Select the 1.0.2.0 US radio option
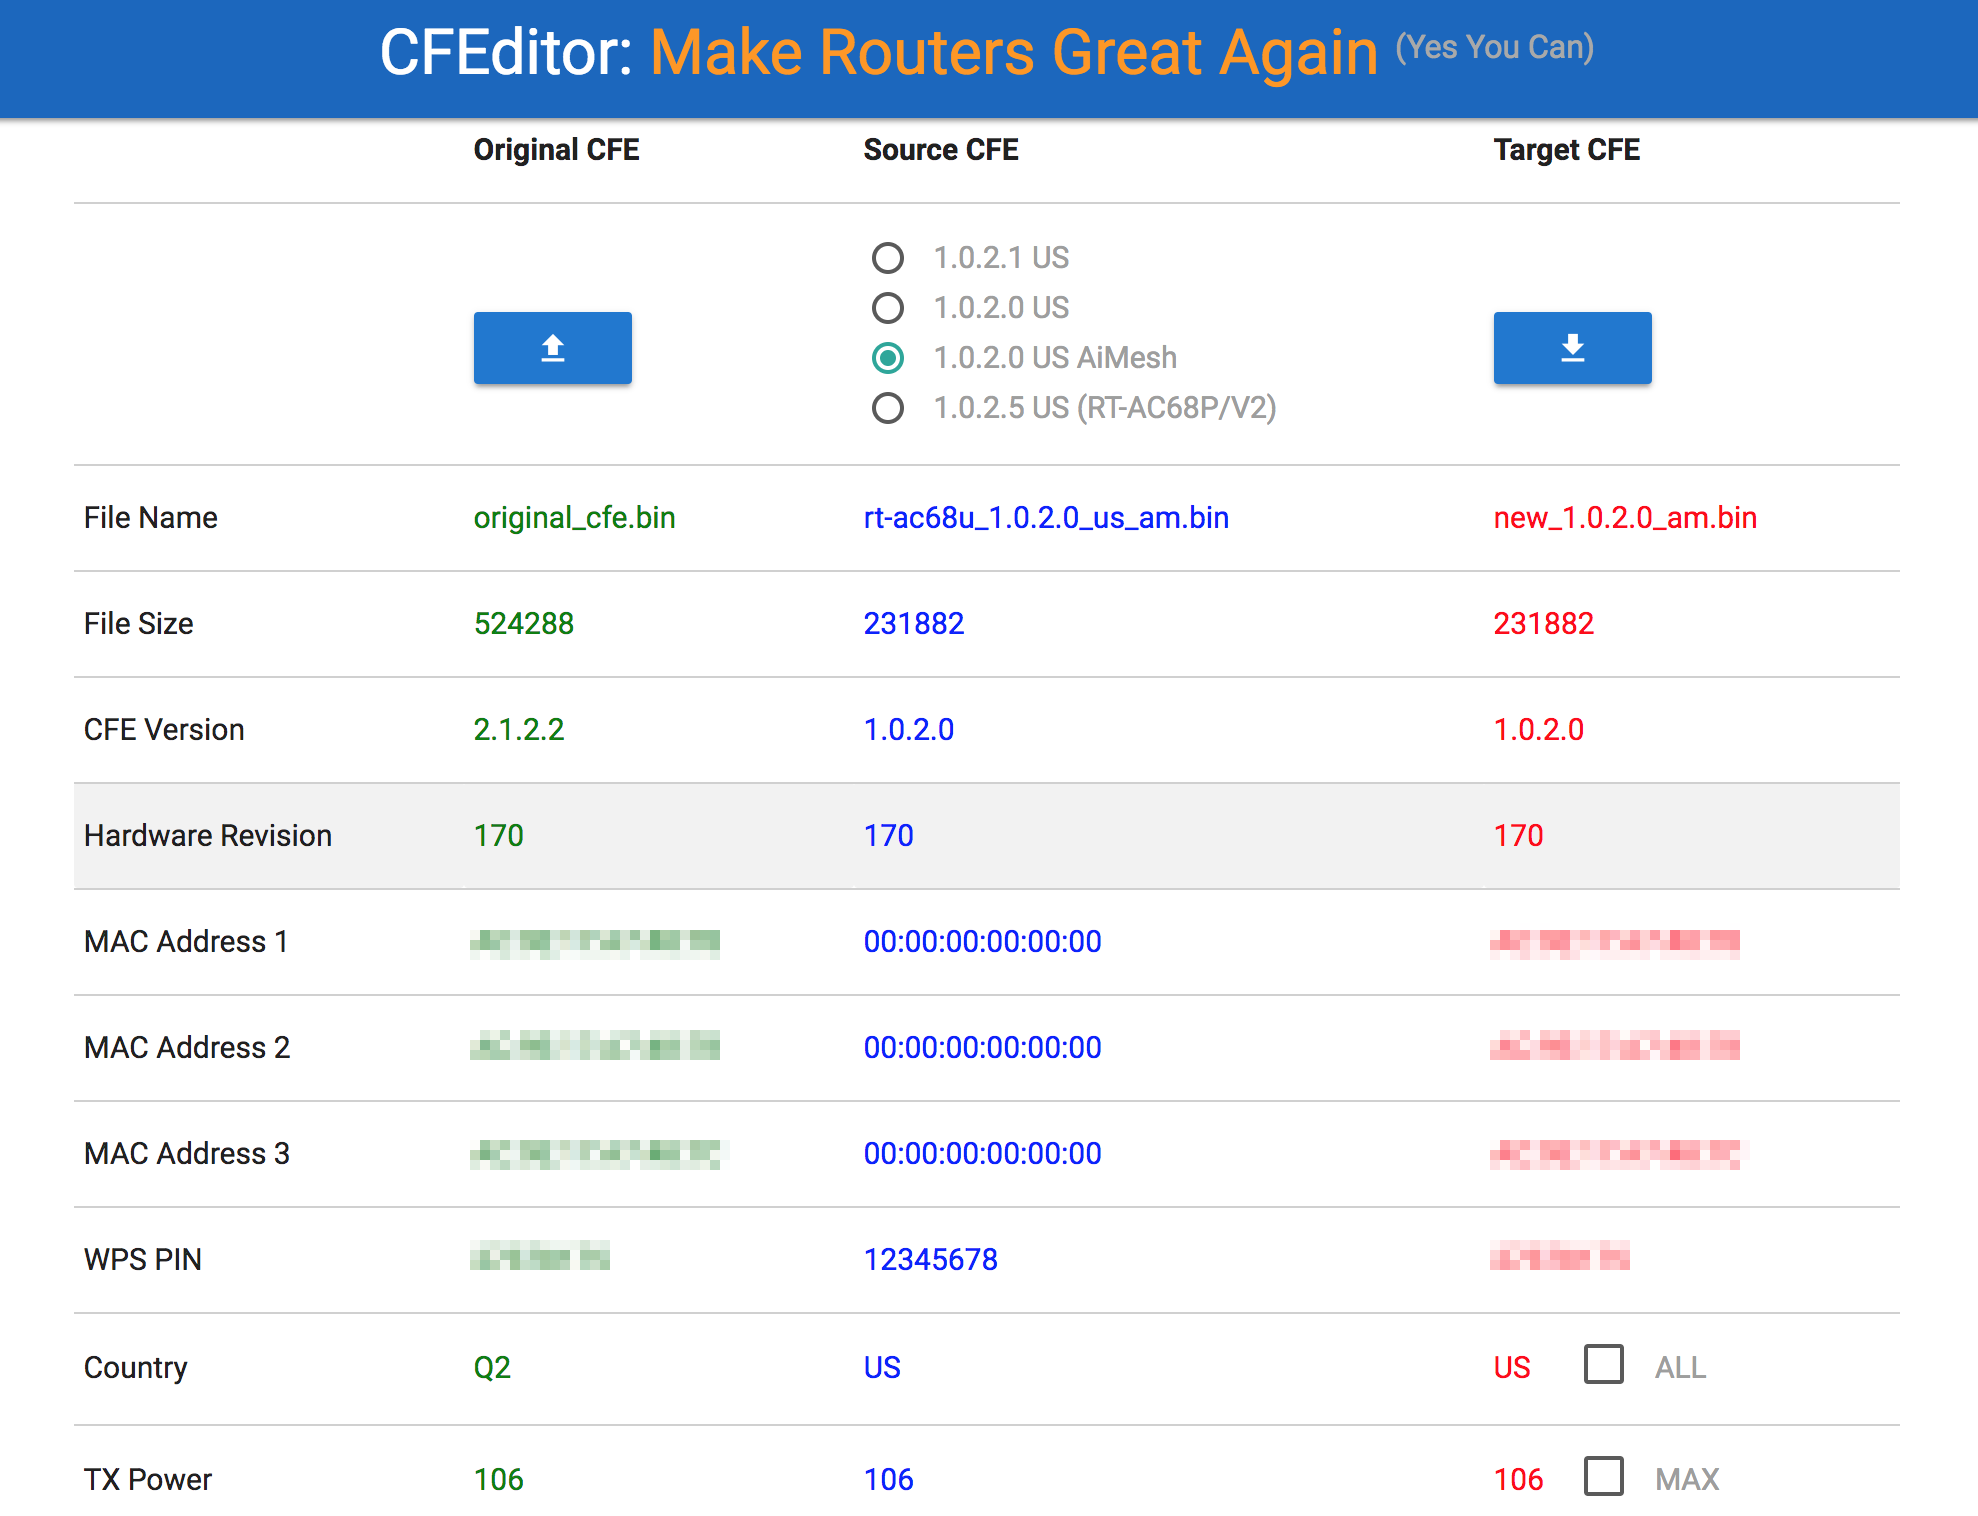 click(x=887, y=308)
